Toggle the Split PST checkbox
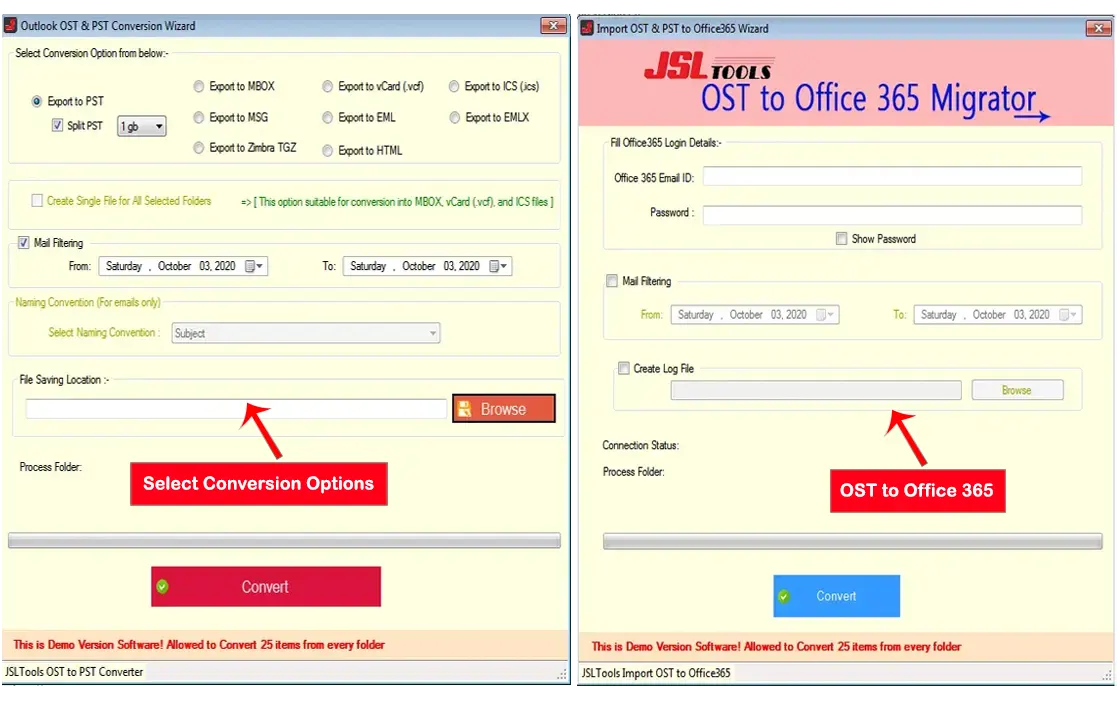This screenshot has width=1120, height=713. point(58,126)
